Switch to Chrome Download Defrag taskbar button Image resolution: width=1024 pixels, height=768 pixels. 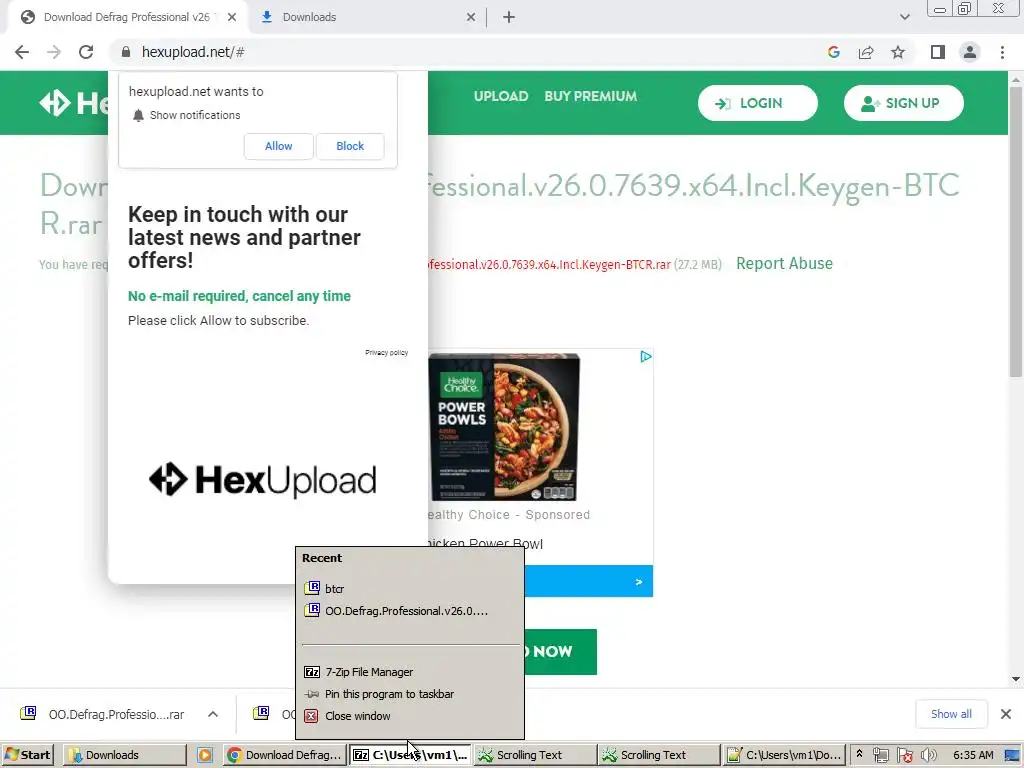pyautogui.click(x=283, y=756)
